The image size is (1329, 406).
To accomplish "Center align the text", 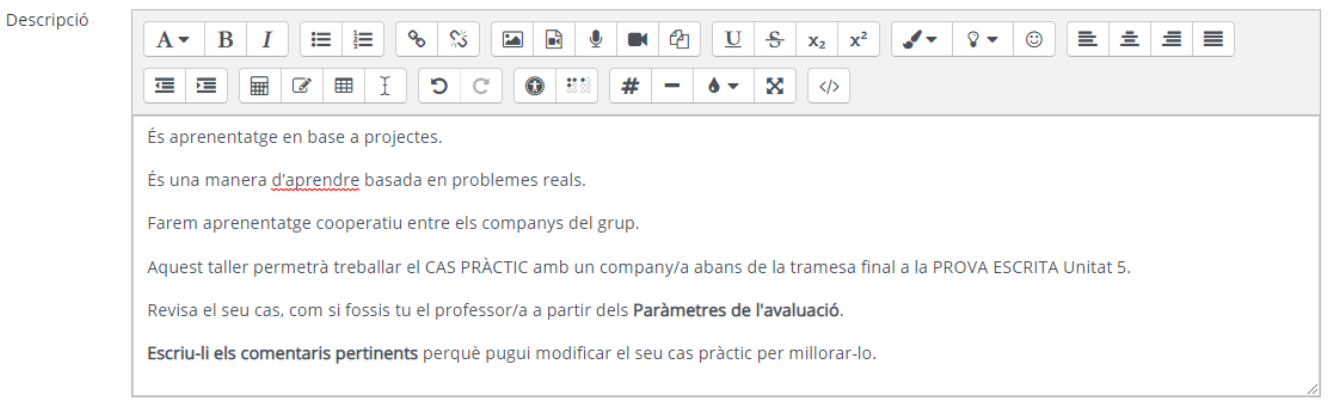I will (x=1130, y=39).
